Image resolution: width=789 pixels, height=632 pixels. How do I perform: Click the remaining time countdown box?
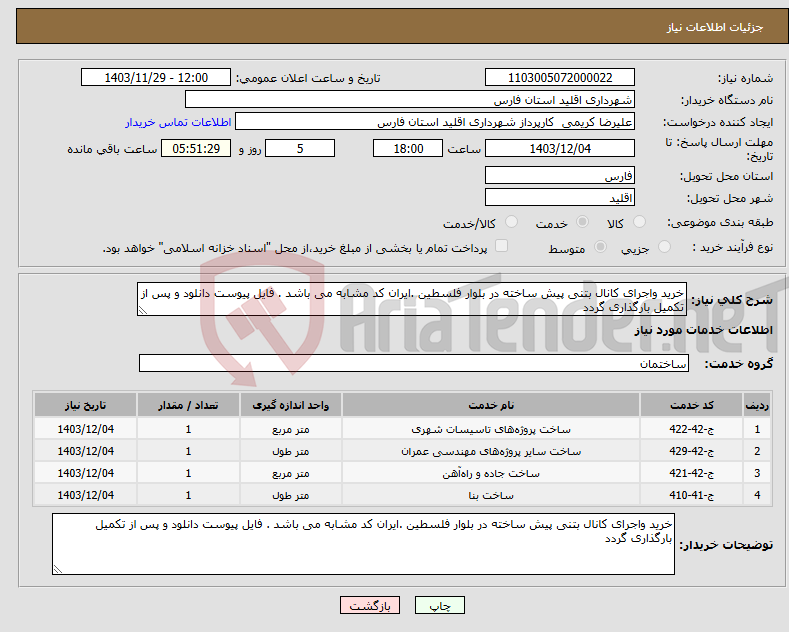click(200, 149)
